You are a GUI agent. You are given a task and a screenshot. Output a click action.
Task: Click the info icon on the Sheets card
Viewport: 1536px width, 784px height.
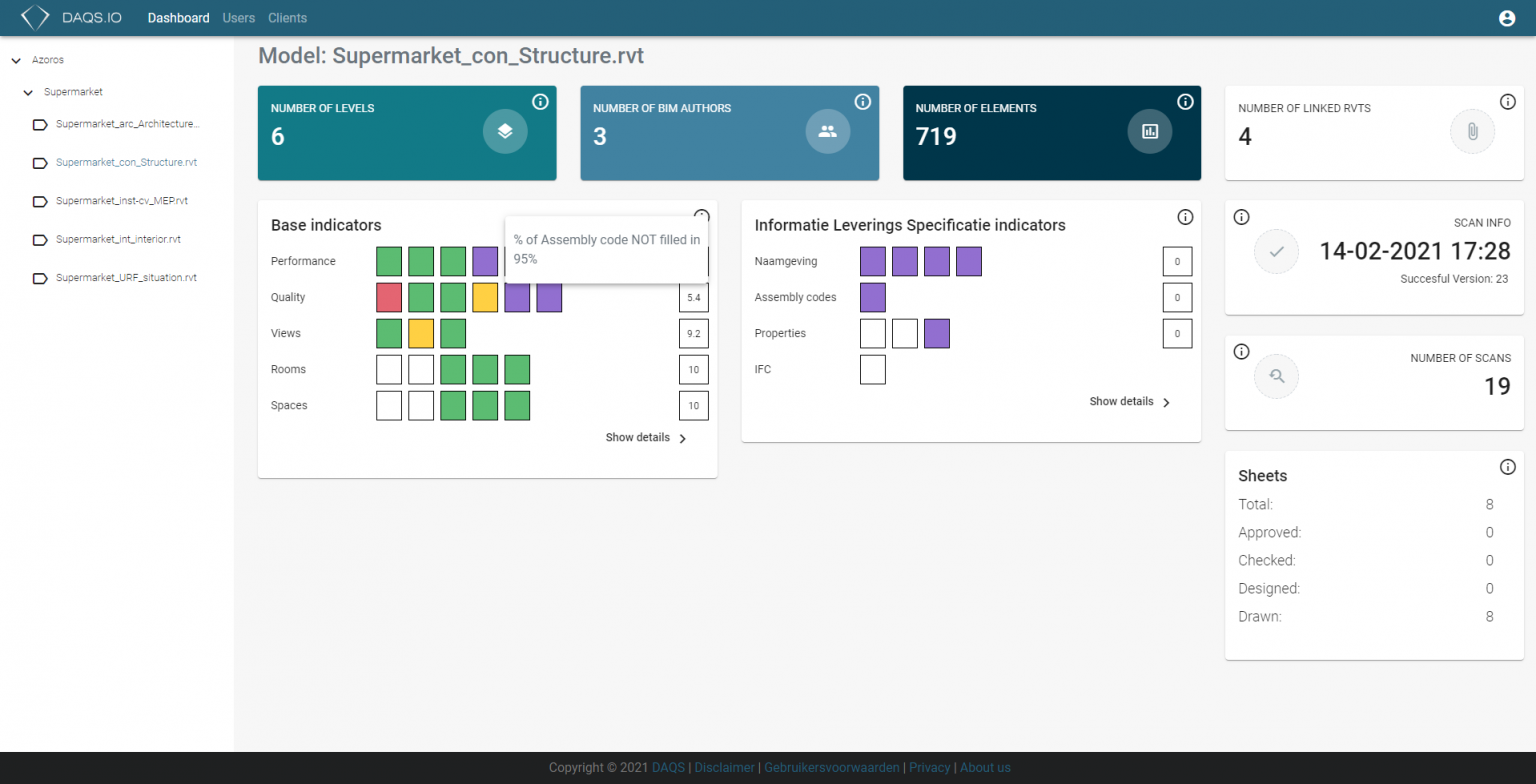click(x=1508, y=466)
